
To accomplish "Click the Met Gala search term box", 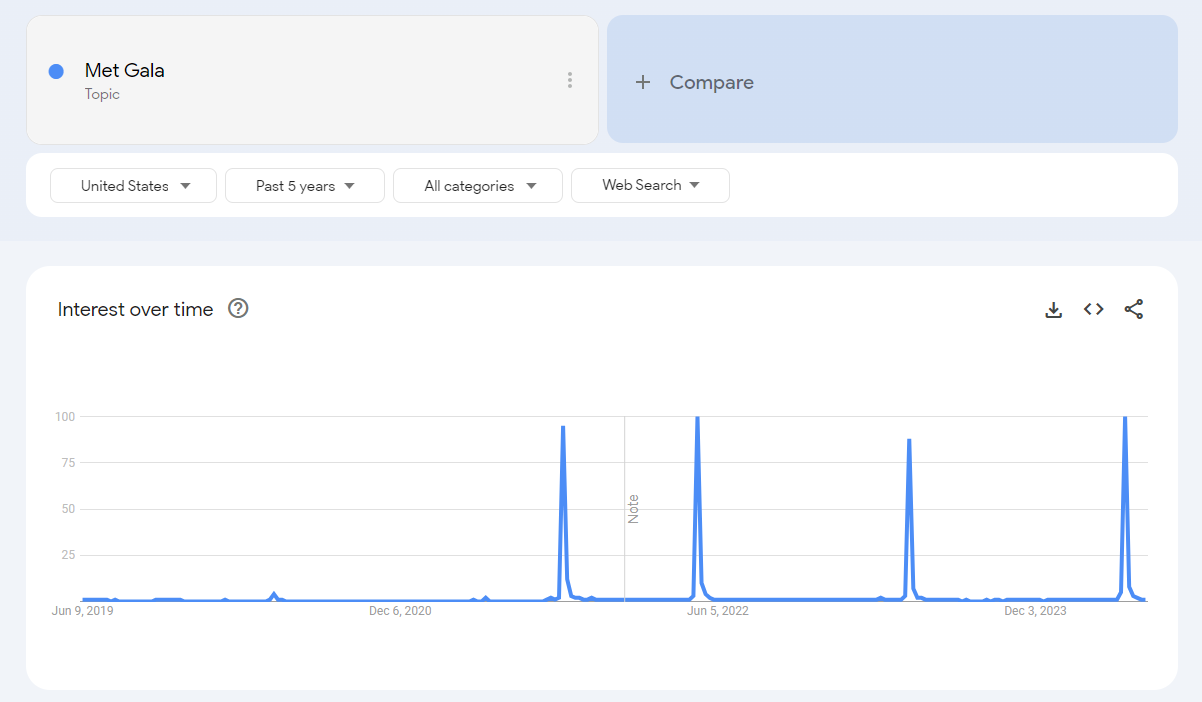I will coord(312,80).
